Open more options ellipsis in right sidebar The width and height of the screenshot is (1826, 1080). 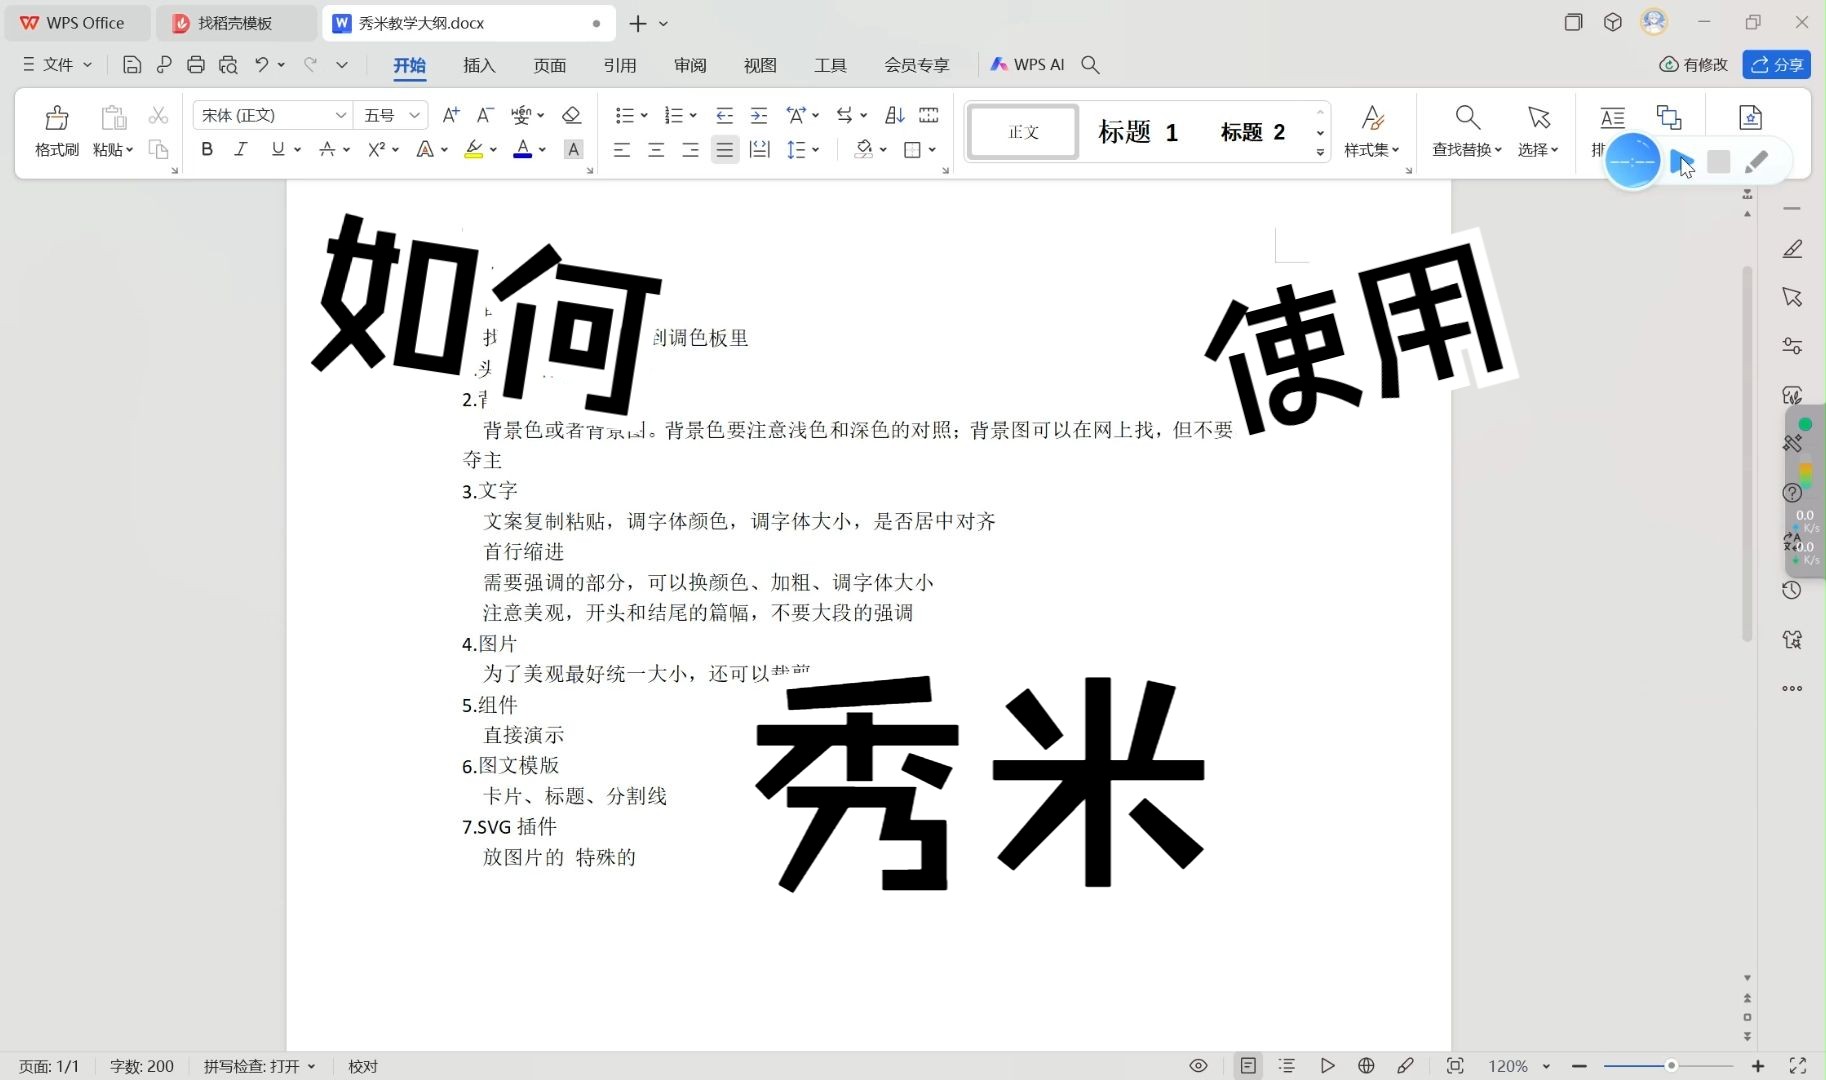[1792, 688]
